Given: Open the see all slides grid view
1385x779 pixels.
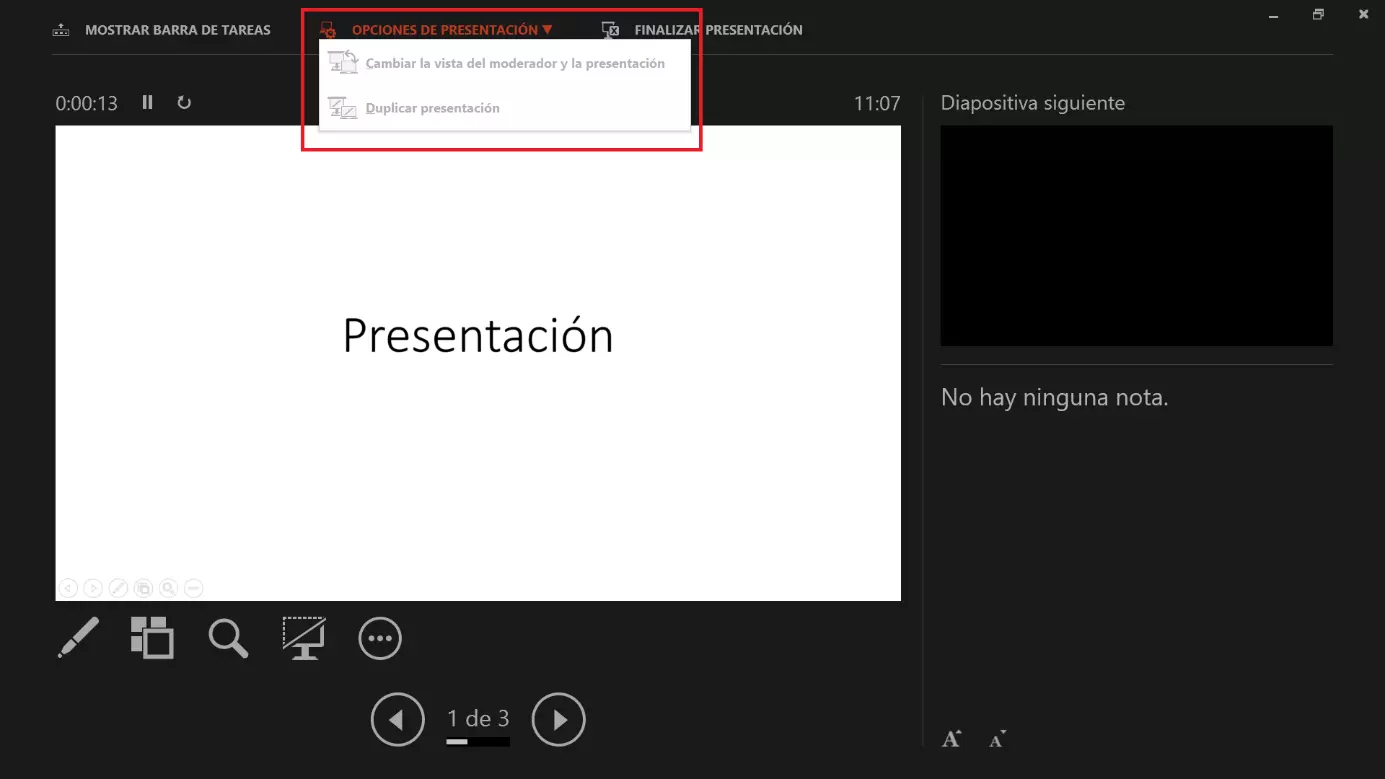Looking at the screenshot, I should [152, 638].
